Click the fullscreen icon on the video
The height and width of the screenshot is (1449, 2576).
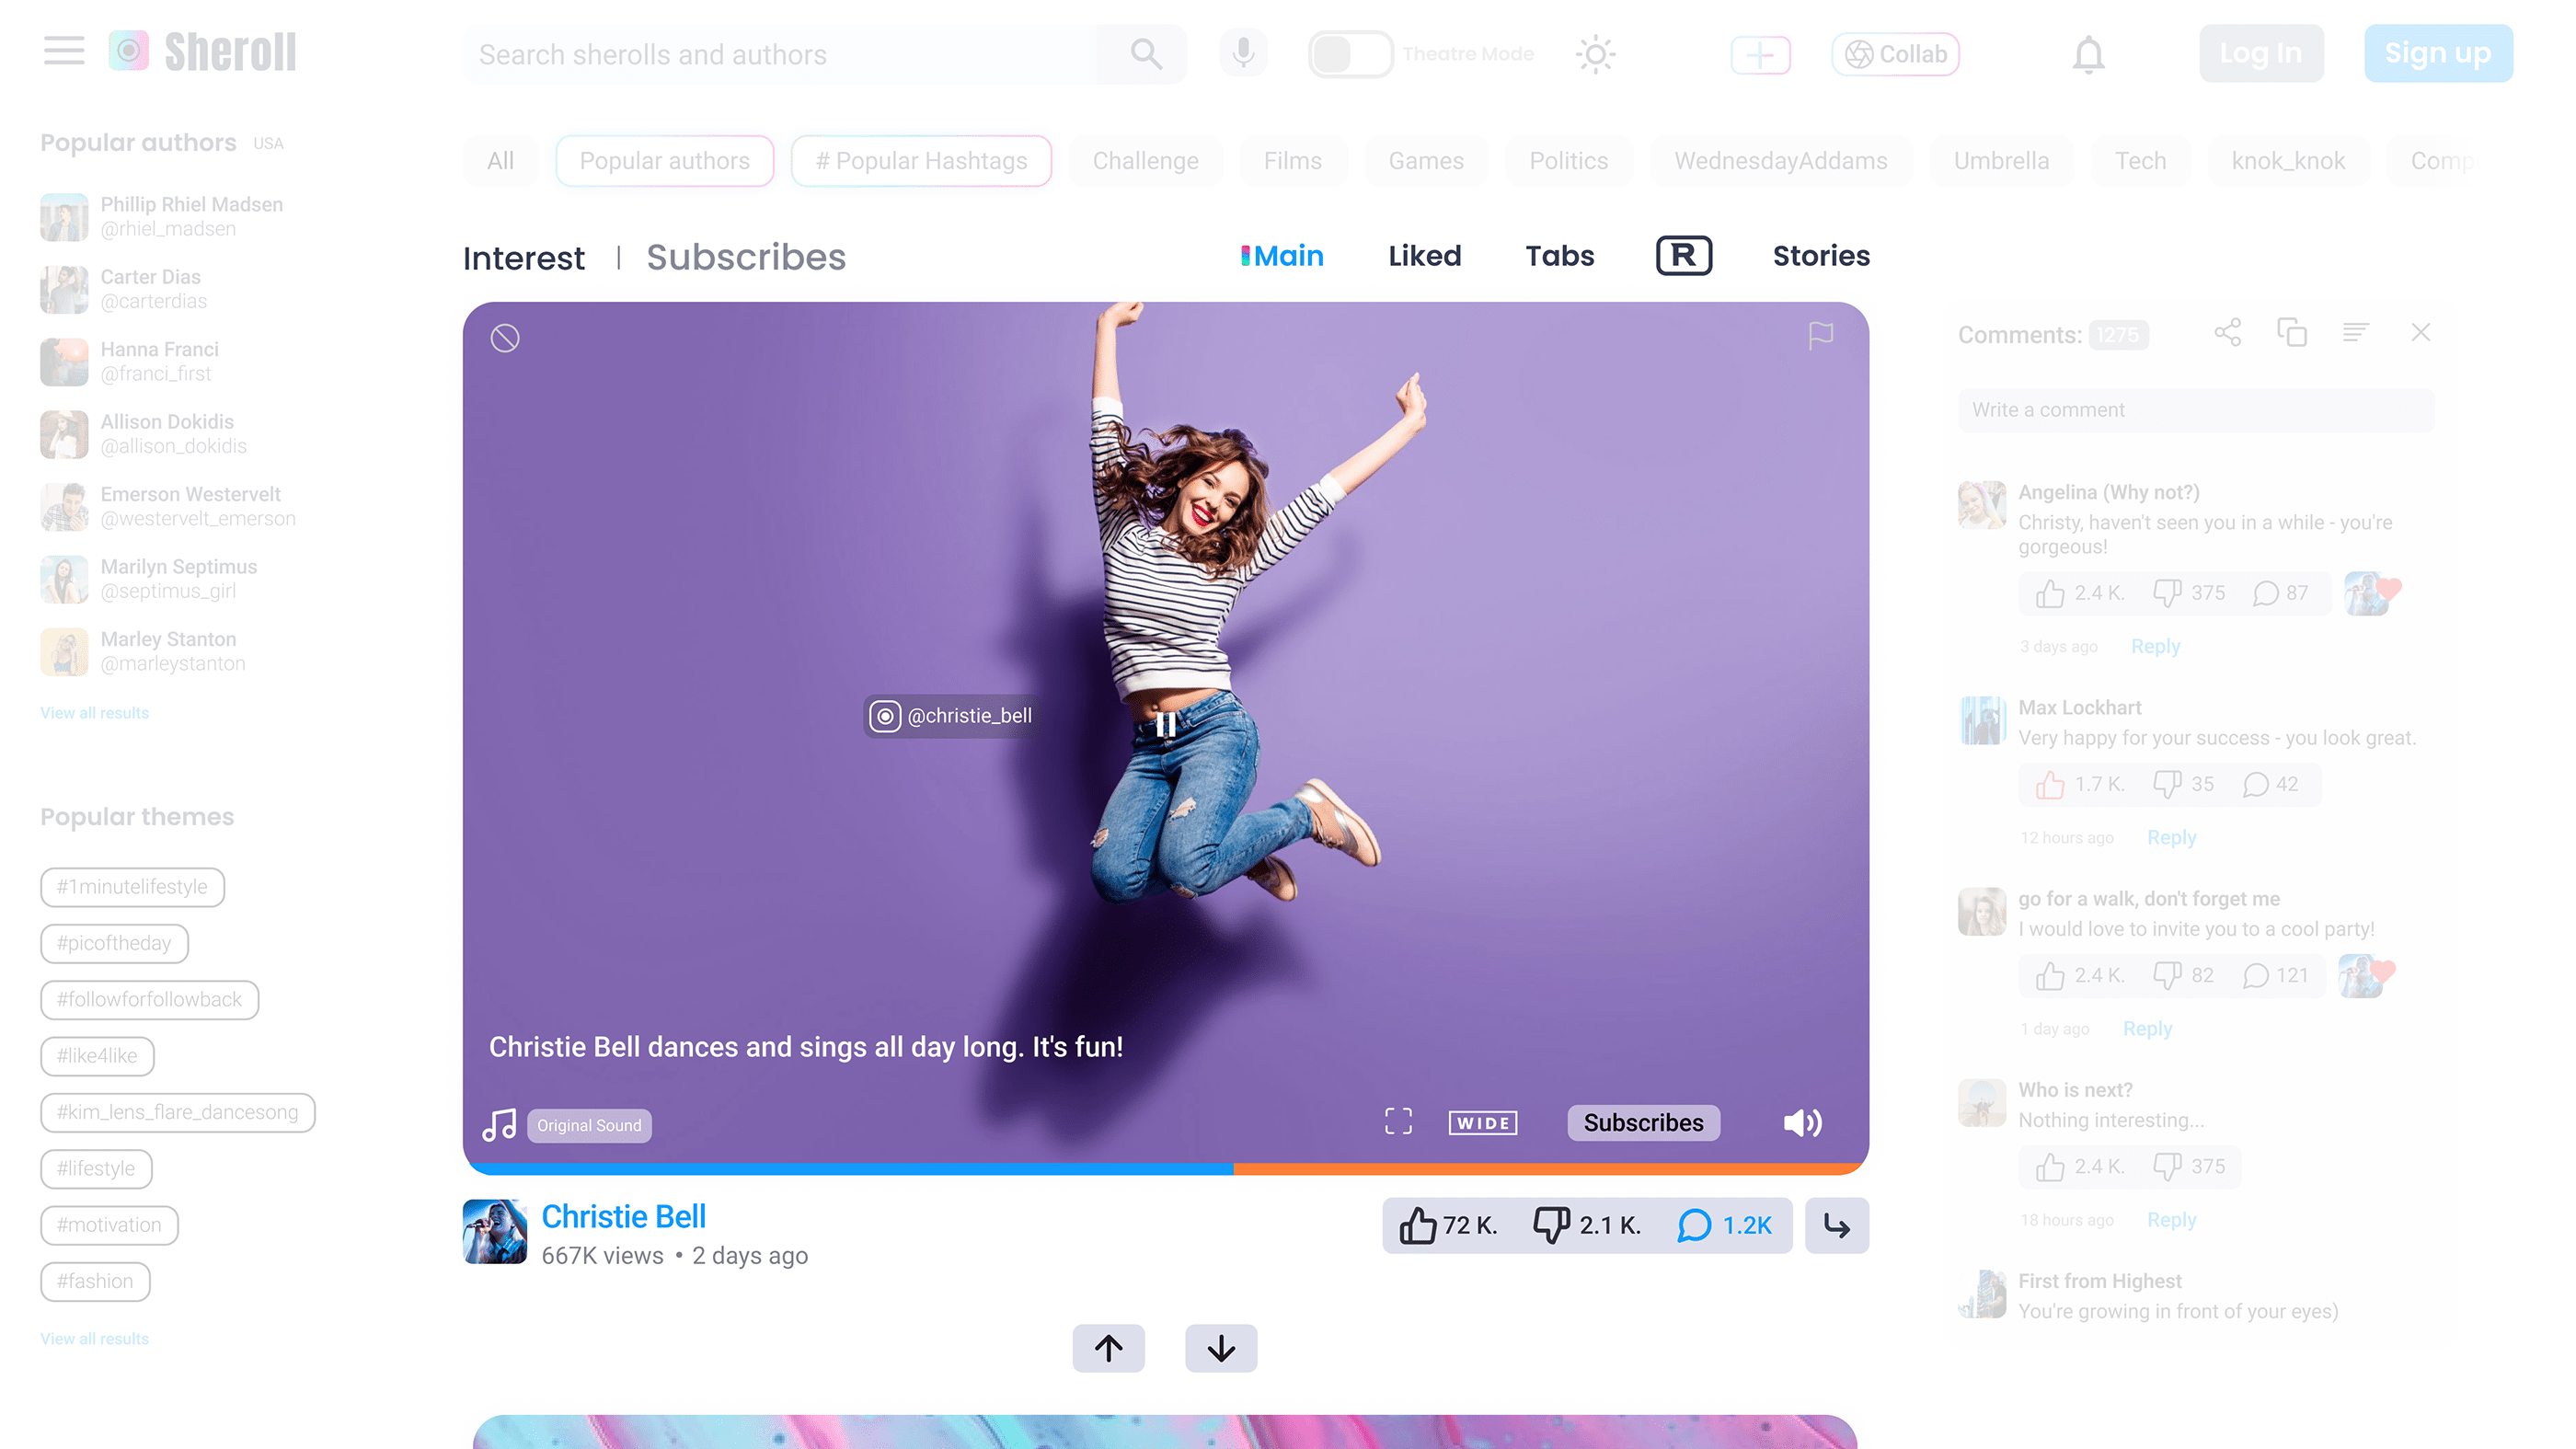tap(1398, 1121)
